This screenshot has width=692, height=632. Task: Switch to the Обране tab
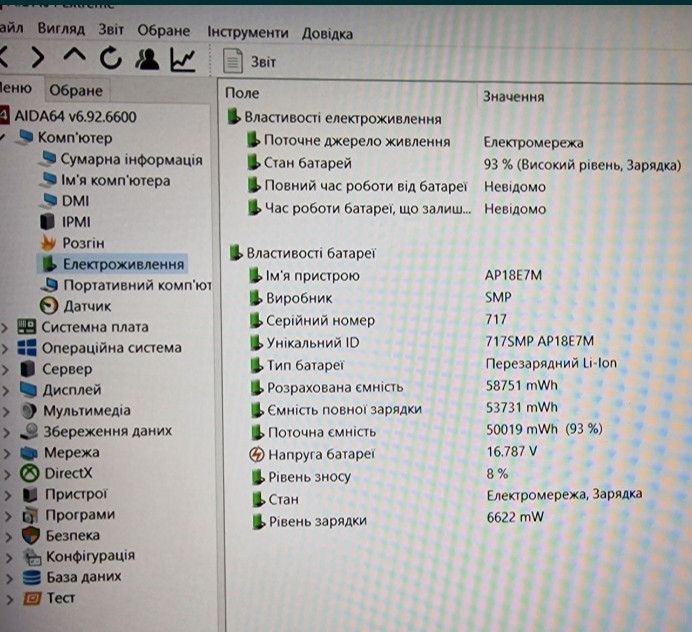pyautogui.click(x=75, y=90)
